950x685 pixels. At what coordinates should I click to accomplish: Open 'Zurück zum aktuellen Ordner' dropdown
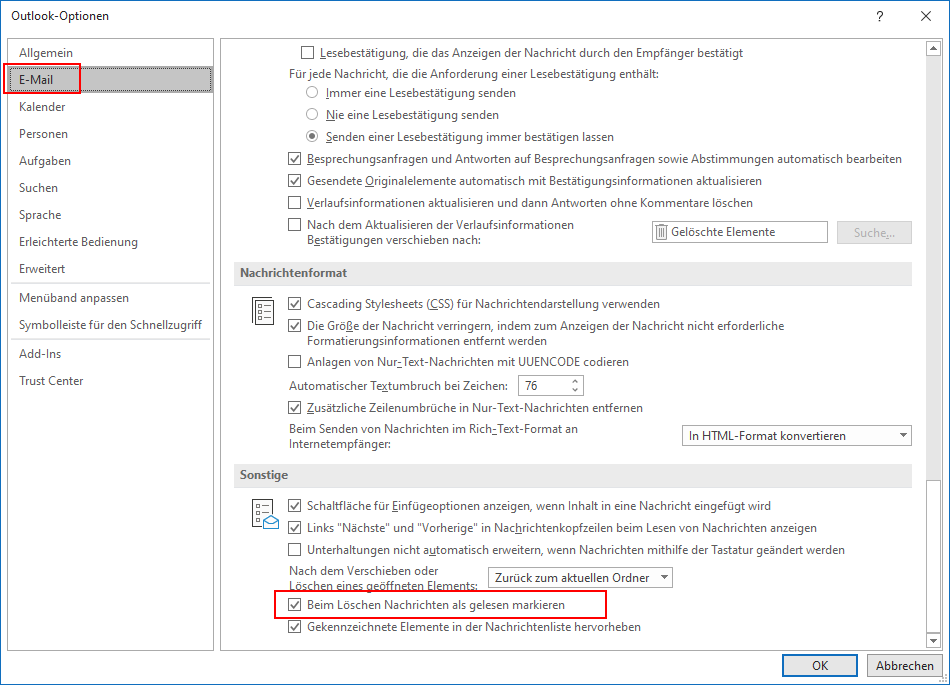tap(580, 578)
